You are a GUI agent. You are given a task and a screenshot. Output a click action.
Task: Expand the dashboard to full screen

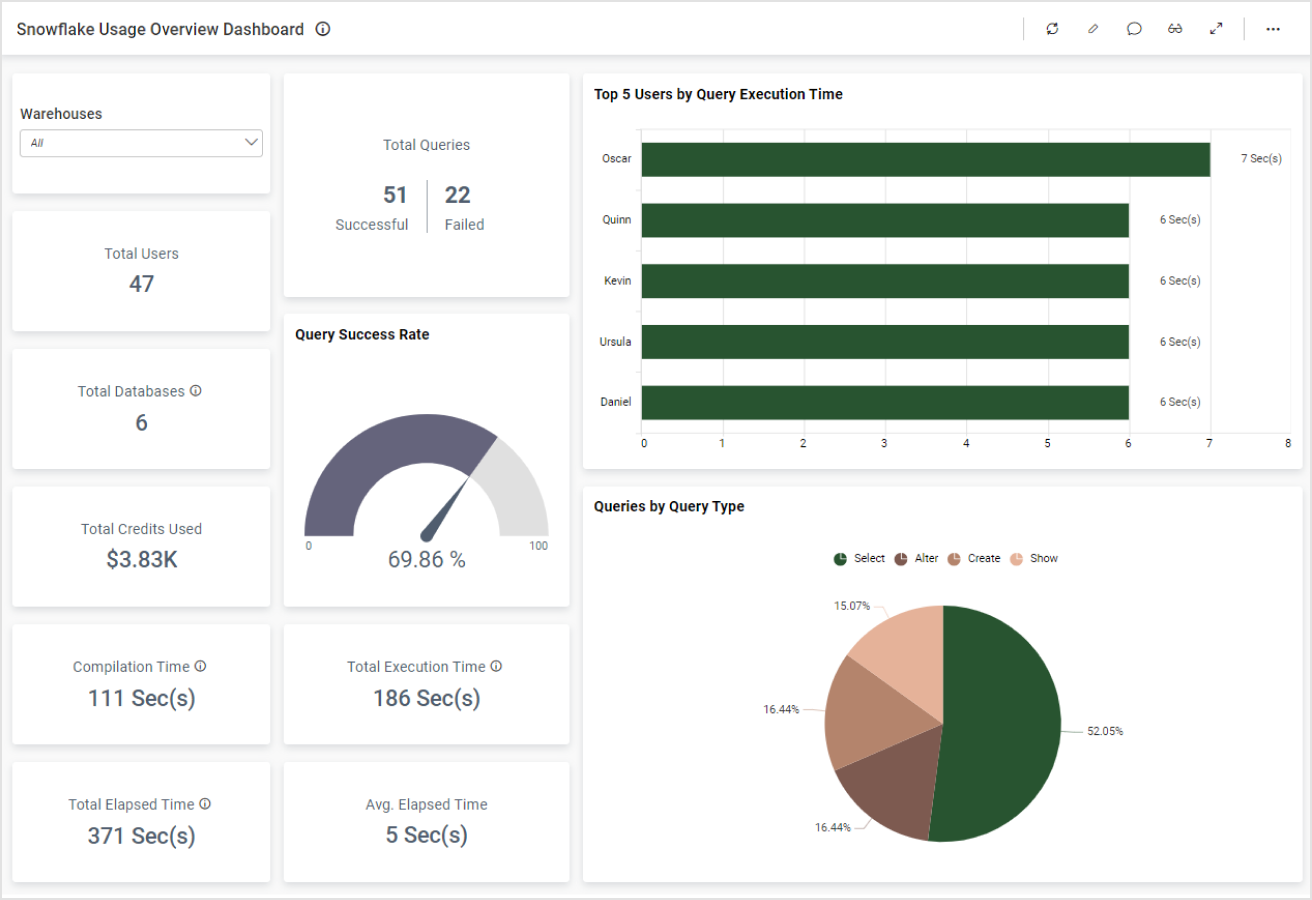point(1216,29)
